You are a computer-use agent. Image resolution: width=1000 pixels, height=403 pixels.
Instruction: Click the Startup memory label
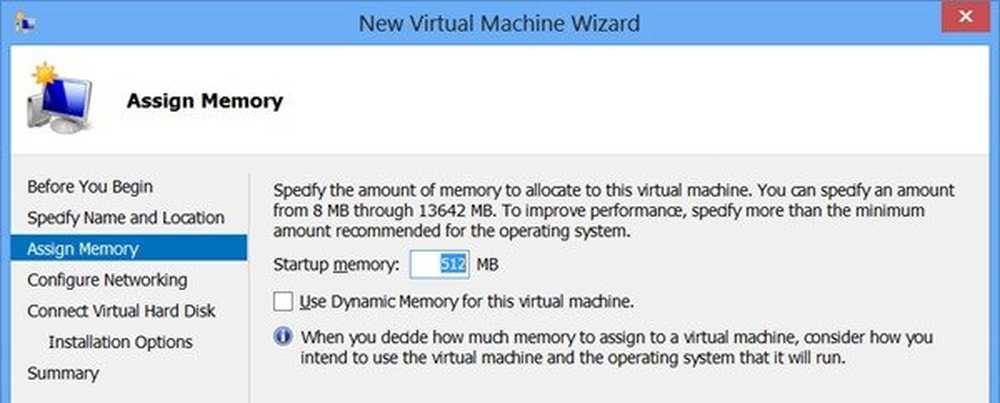coord(336,265)
